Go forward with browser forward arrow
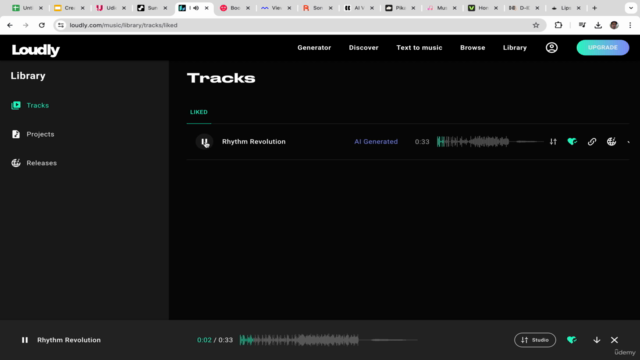 (x=26, y=25)
